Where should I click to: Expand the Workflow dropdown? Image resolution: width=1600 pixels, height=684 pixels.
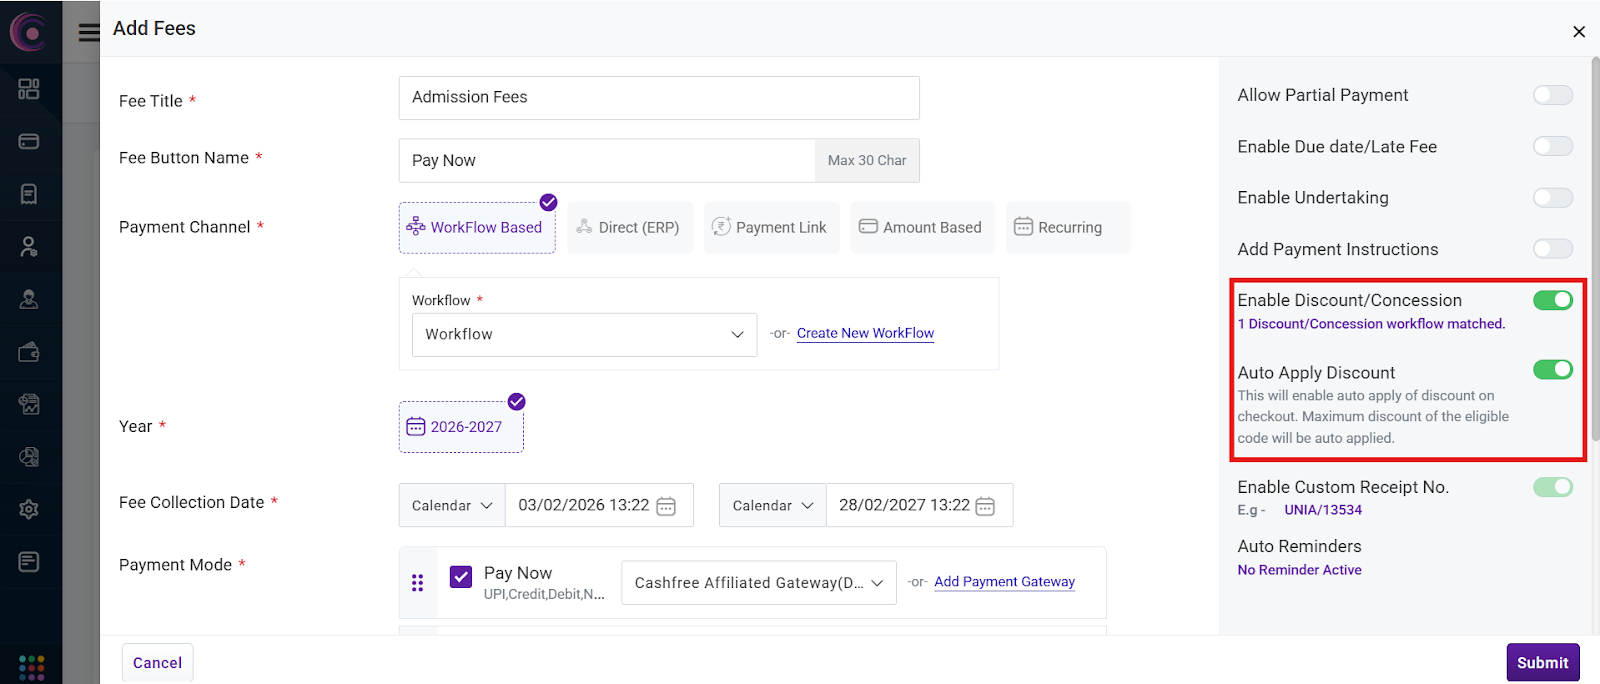[584, 335]
